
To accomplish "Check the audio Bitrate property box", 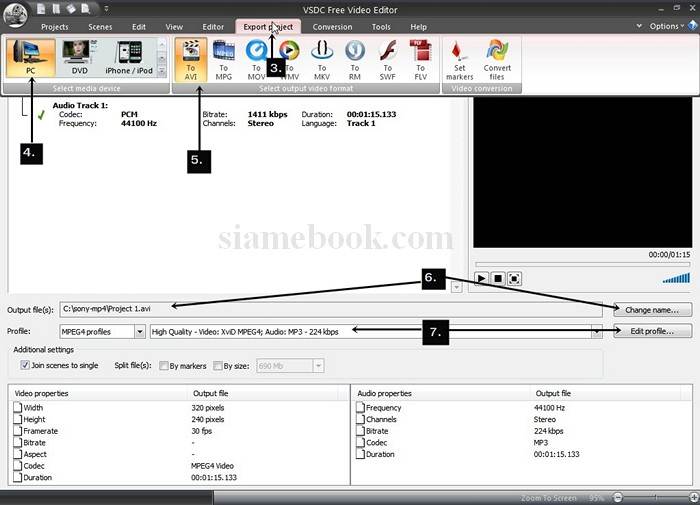I will [x=360, y=430].
